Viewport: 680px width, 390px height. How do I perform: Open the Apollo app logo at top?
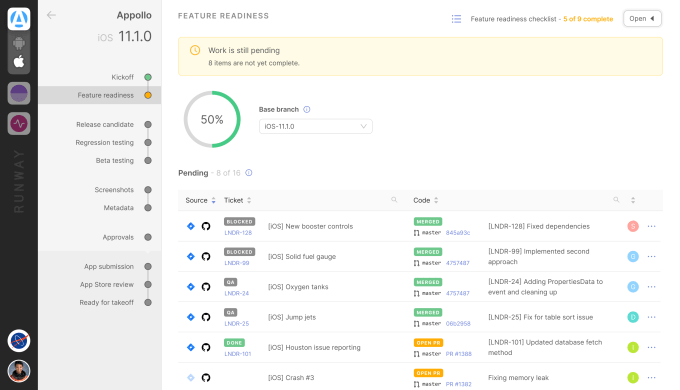[19, 19]
